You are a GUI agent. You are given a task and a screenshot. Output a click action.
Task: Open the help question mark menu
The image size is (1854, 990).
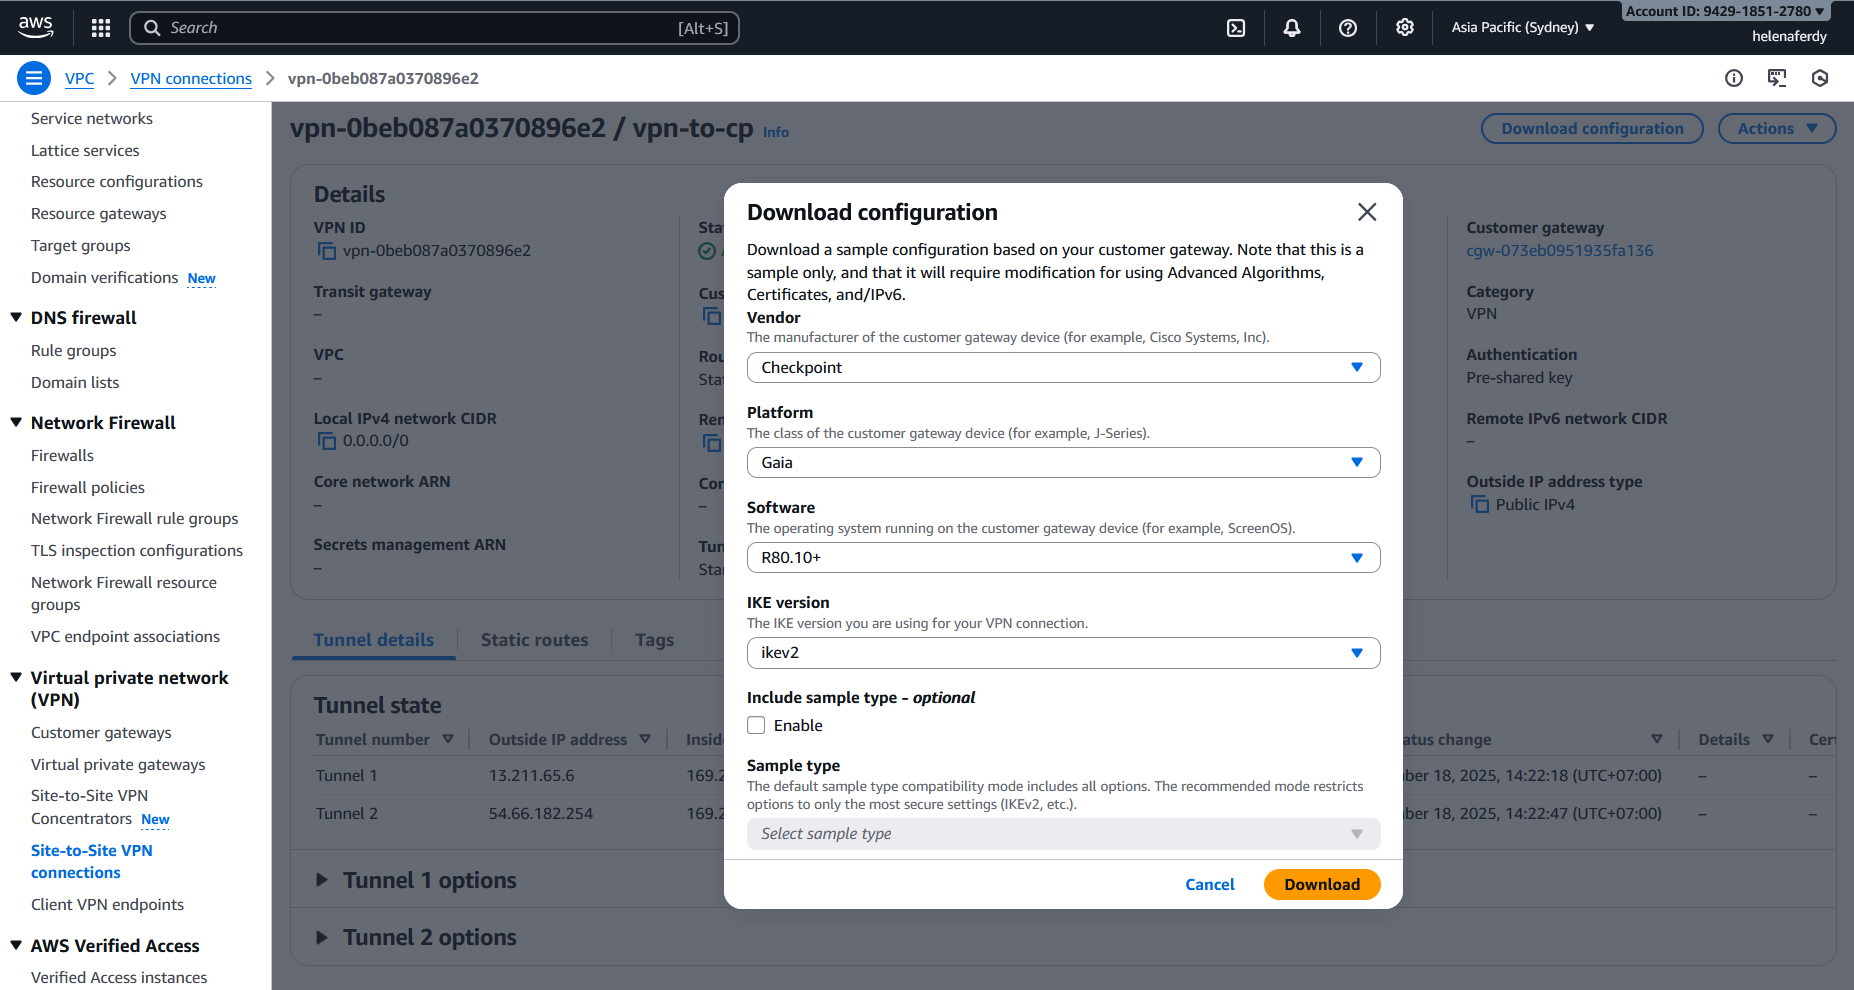click(1348, 28)
